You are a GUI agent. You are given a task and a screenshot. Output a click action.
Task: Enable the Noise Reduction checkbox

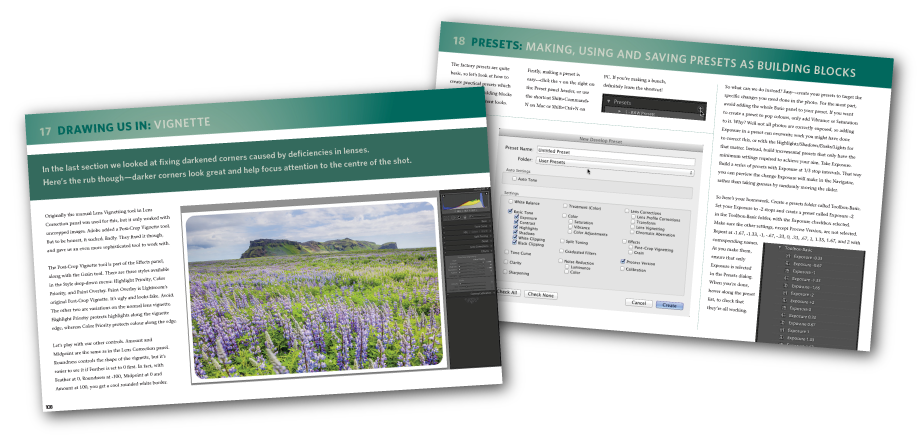point(560,260)
